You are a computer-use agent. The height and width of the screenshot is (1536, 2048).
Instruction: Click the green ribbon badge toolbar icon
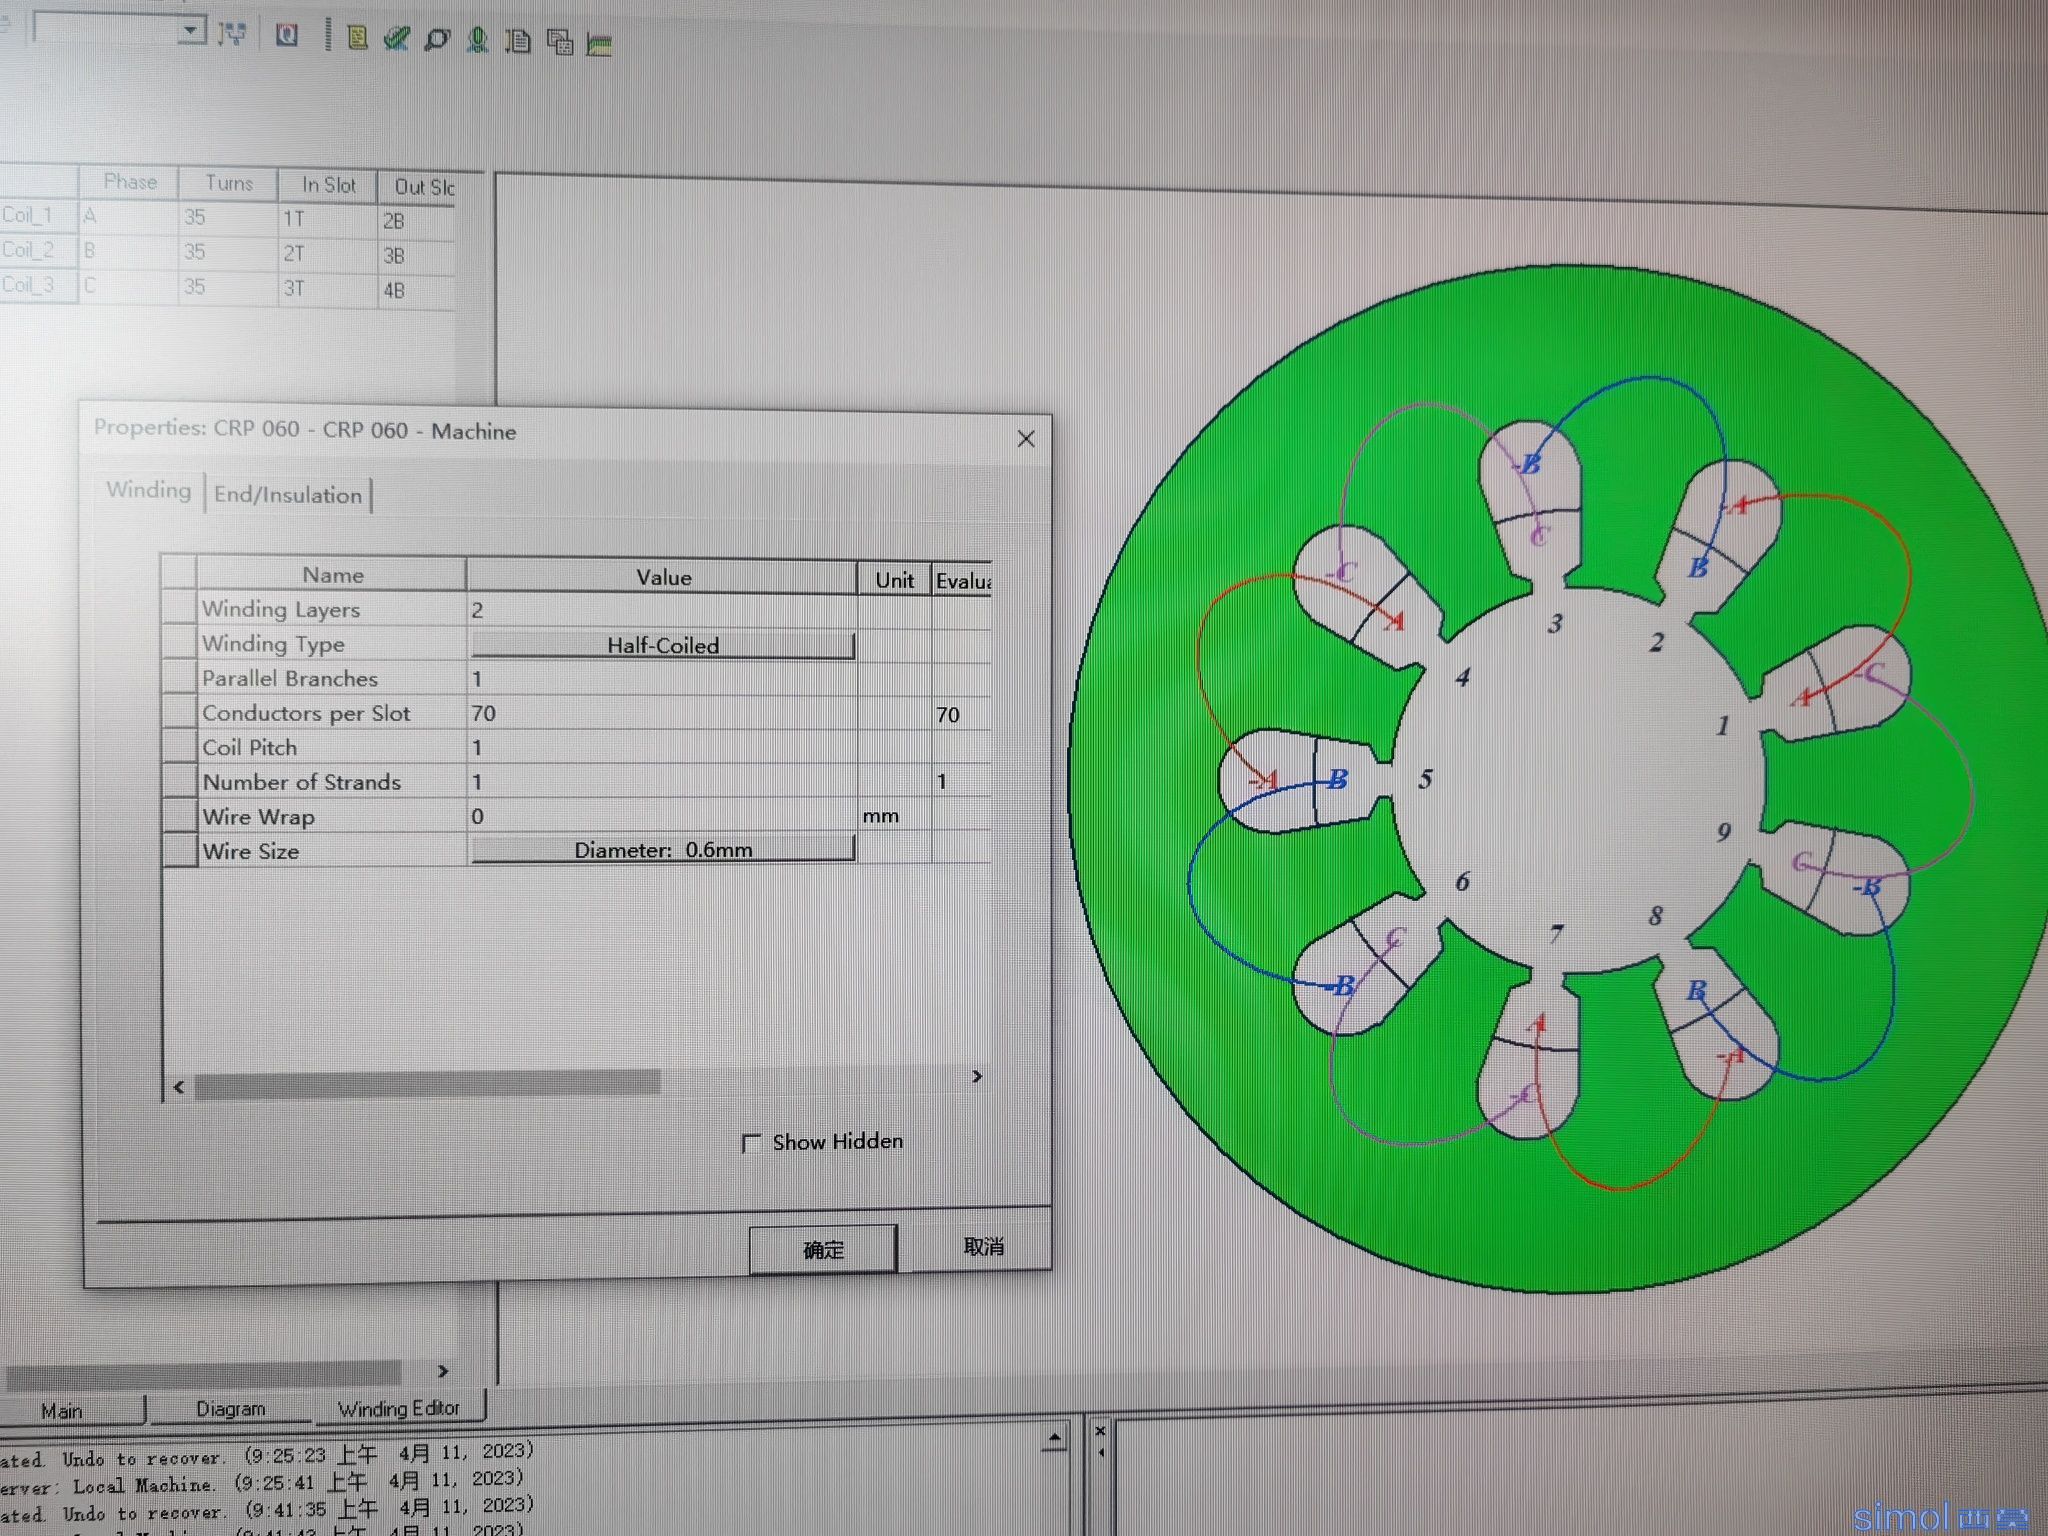point(478,40)
